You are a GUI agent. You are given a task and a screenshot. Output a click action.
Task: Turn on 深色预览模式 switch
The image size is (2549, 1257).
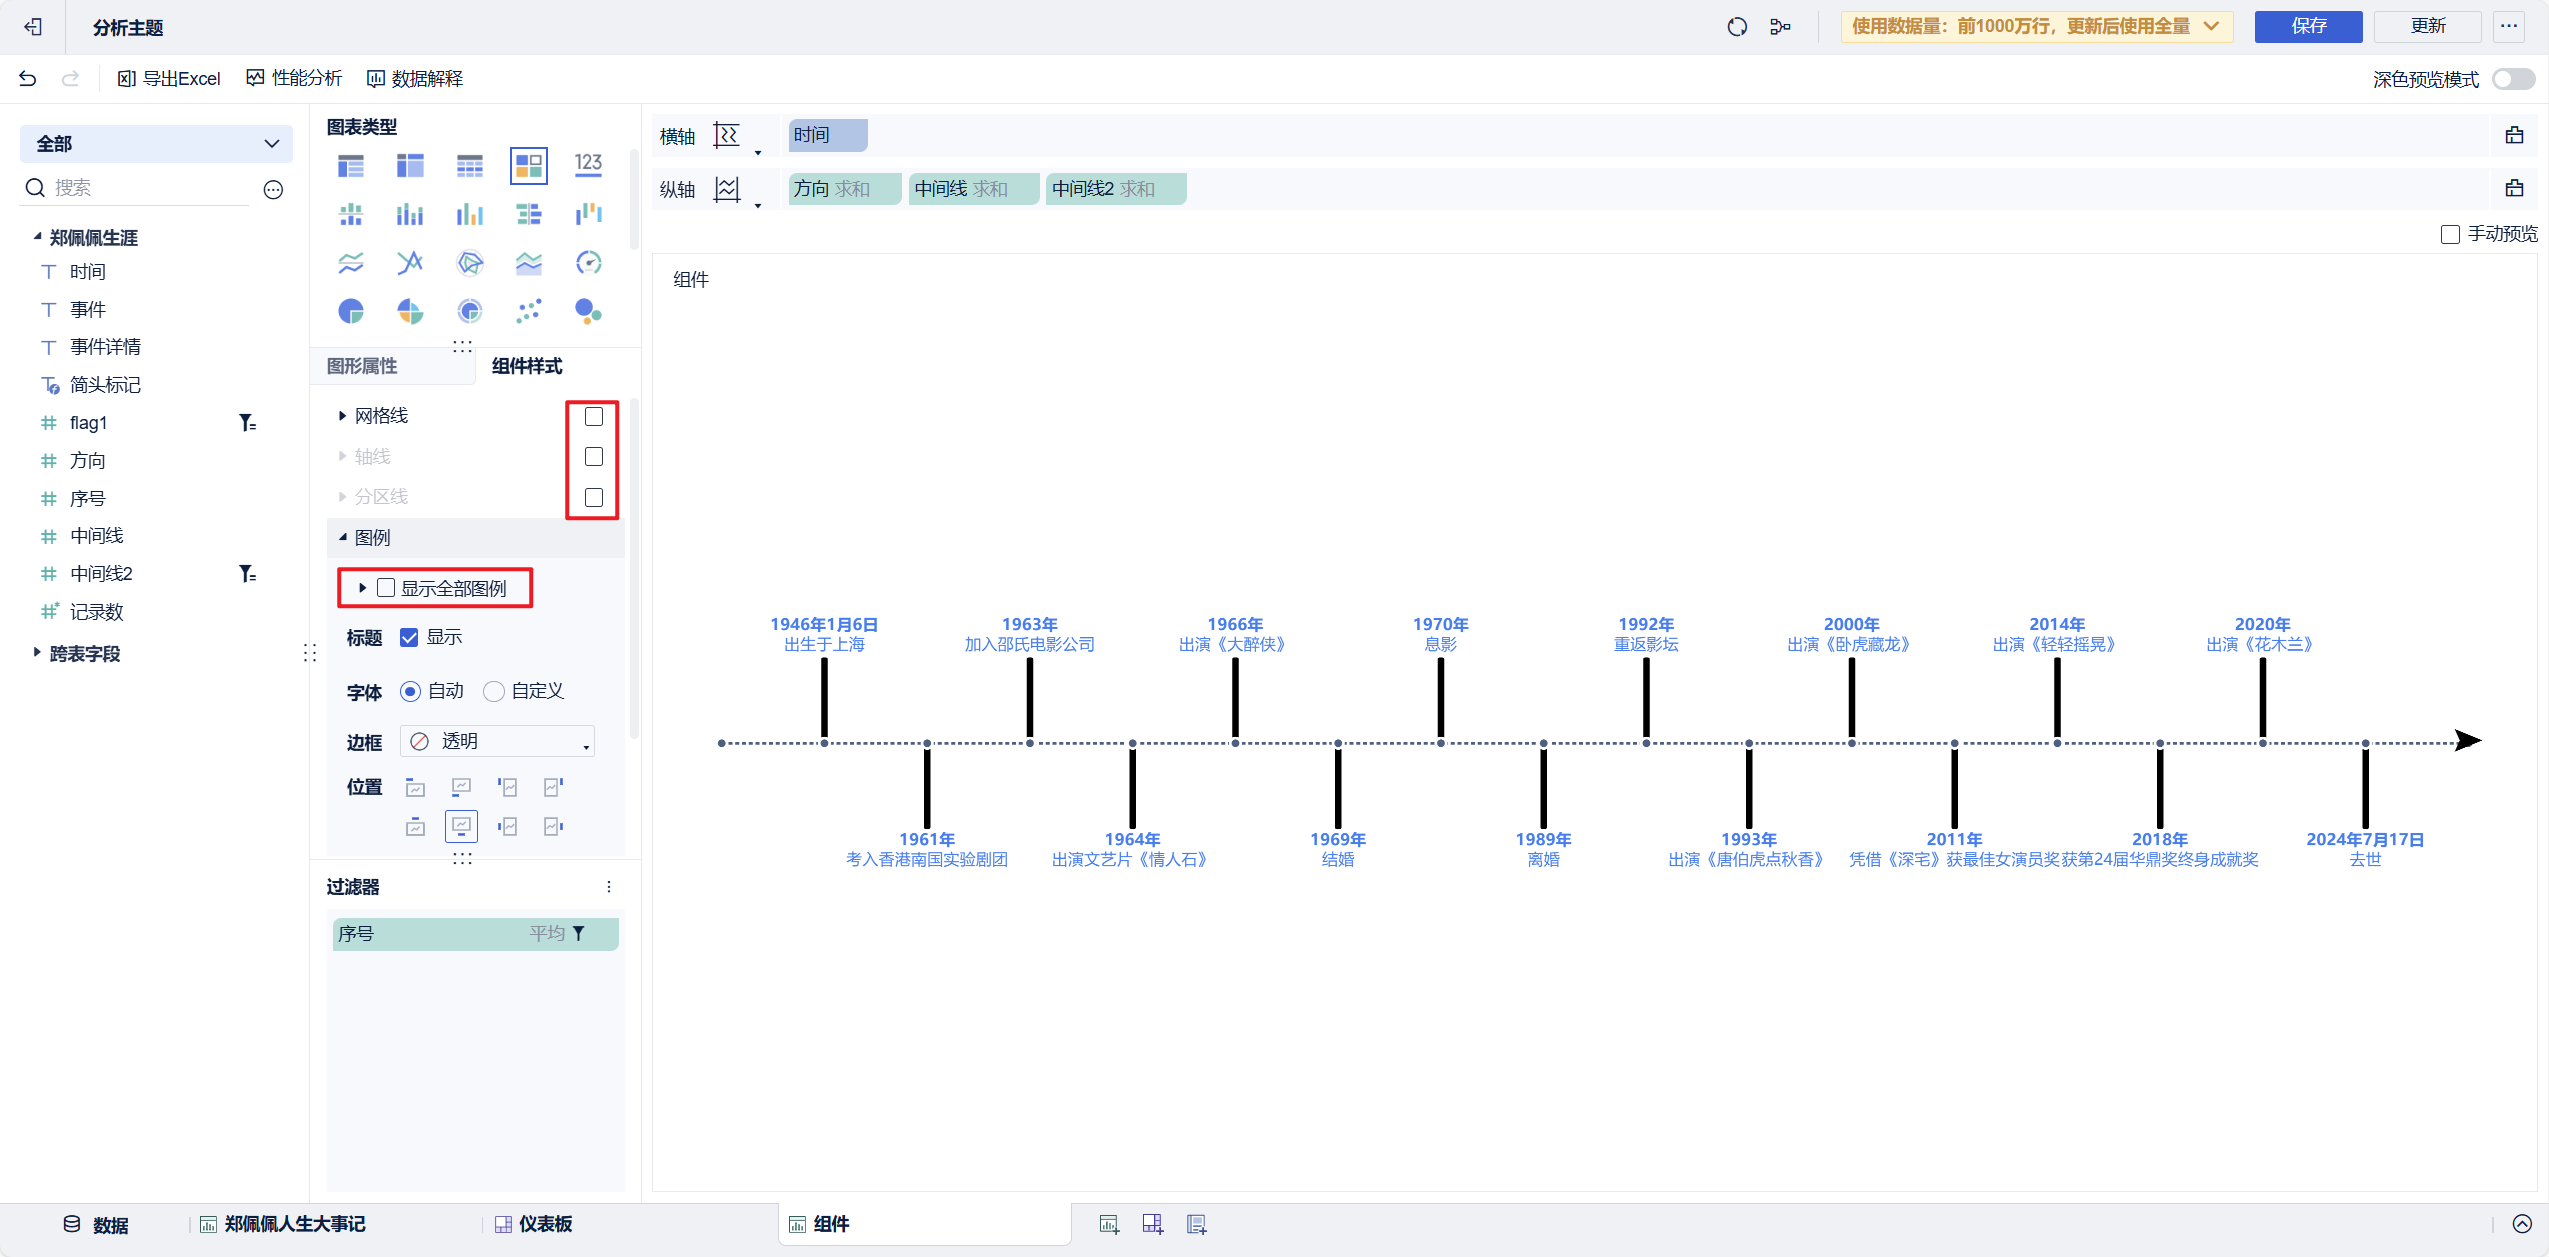(x=2513, y=79)
